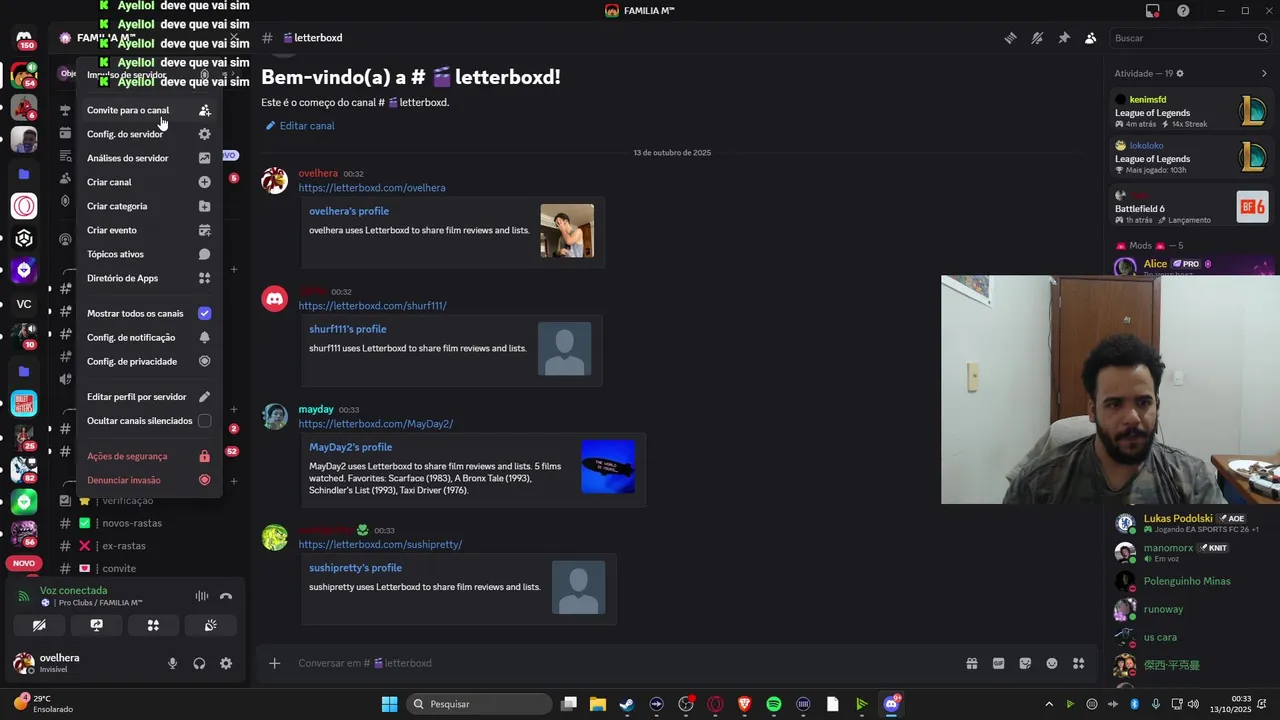Disconnect from voice with hang-up icon
1280x720 pixels.
click(226, 596)
